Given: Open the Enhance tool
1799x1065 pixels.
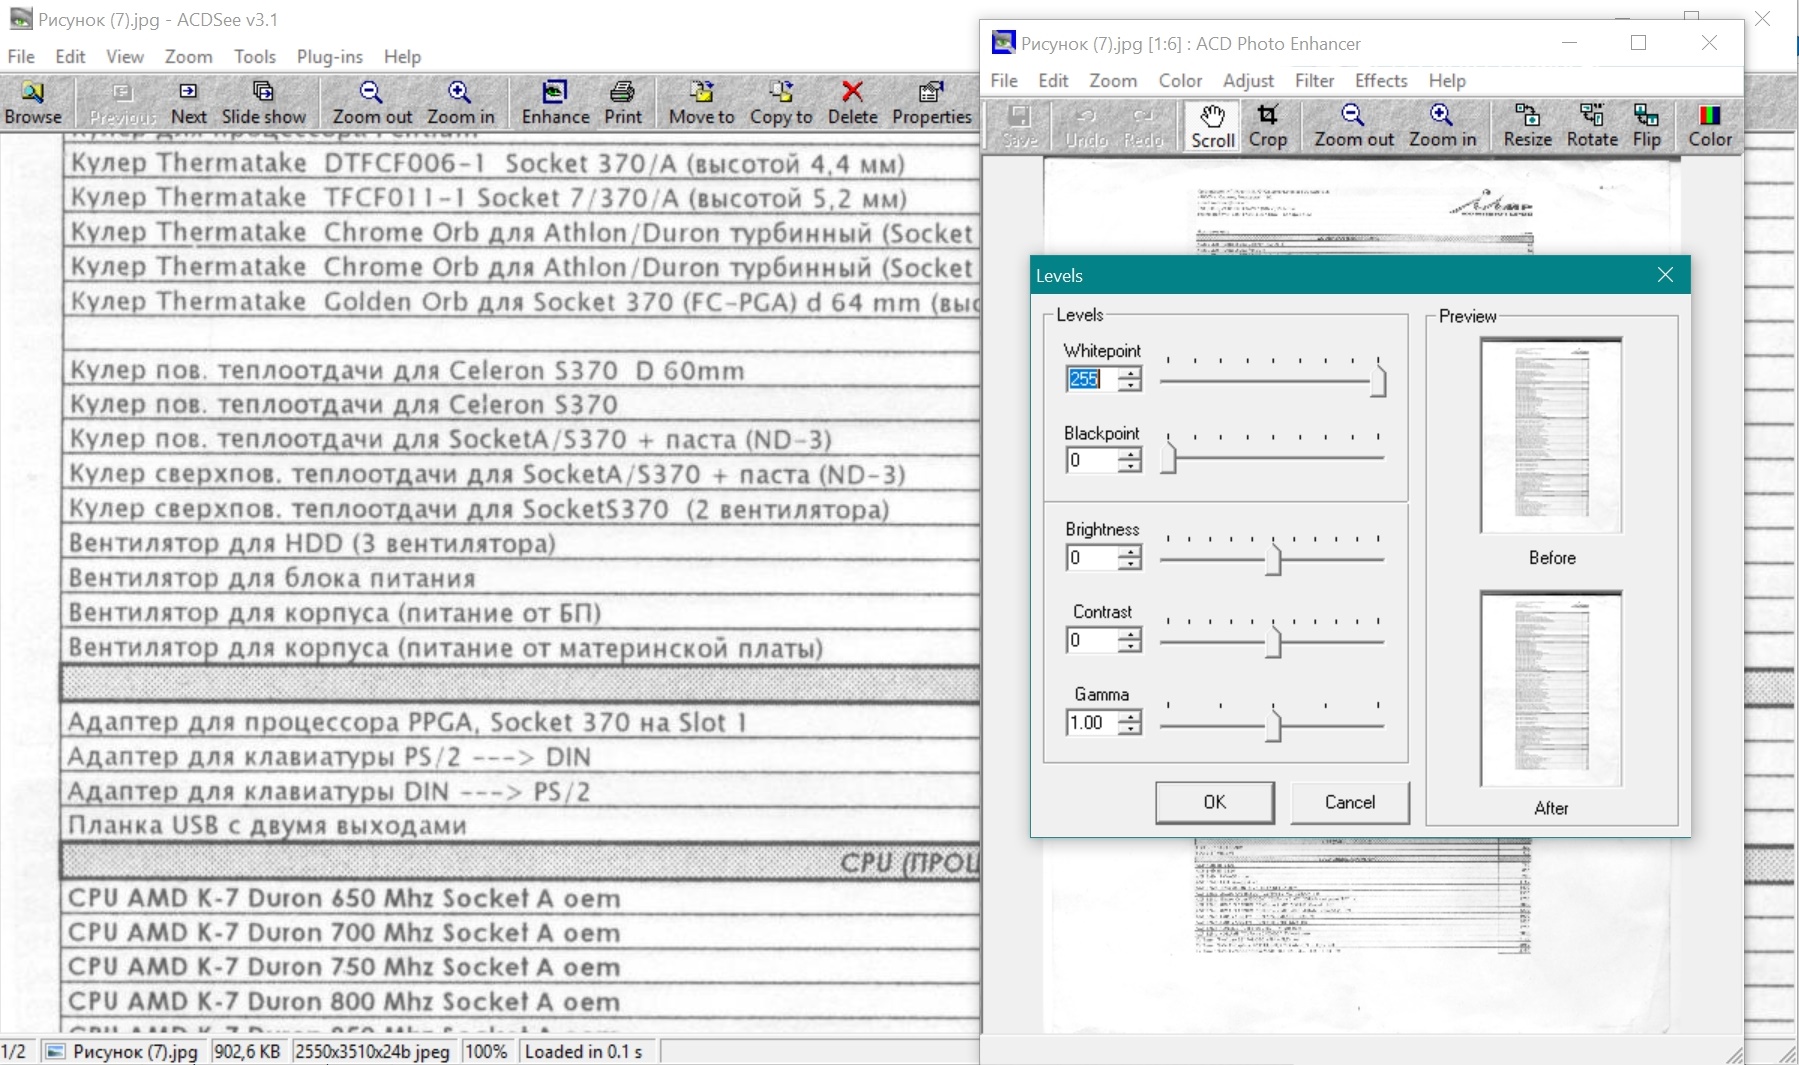Looking at the screenshot, I should [555, 103].
